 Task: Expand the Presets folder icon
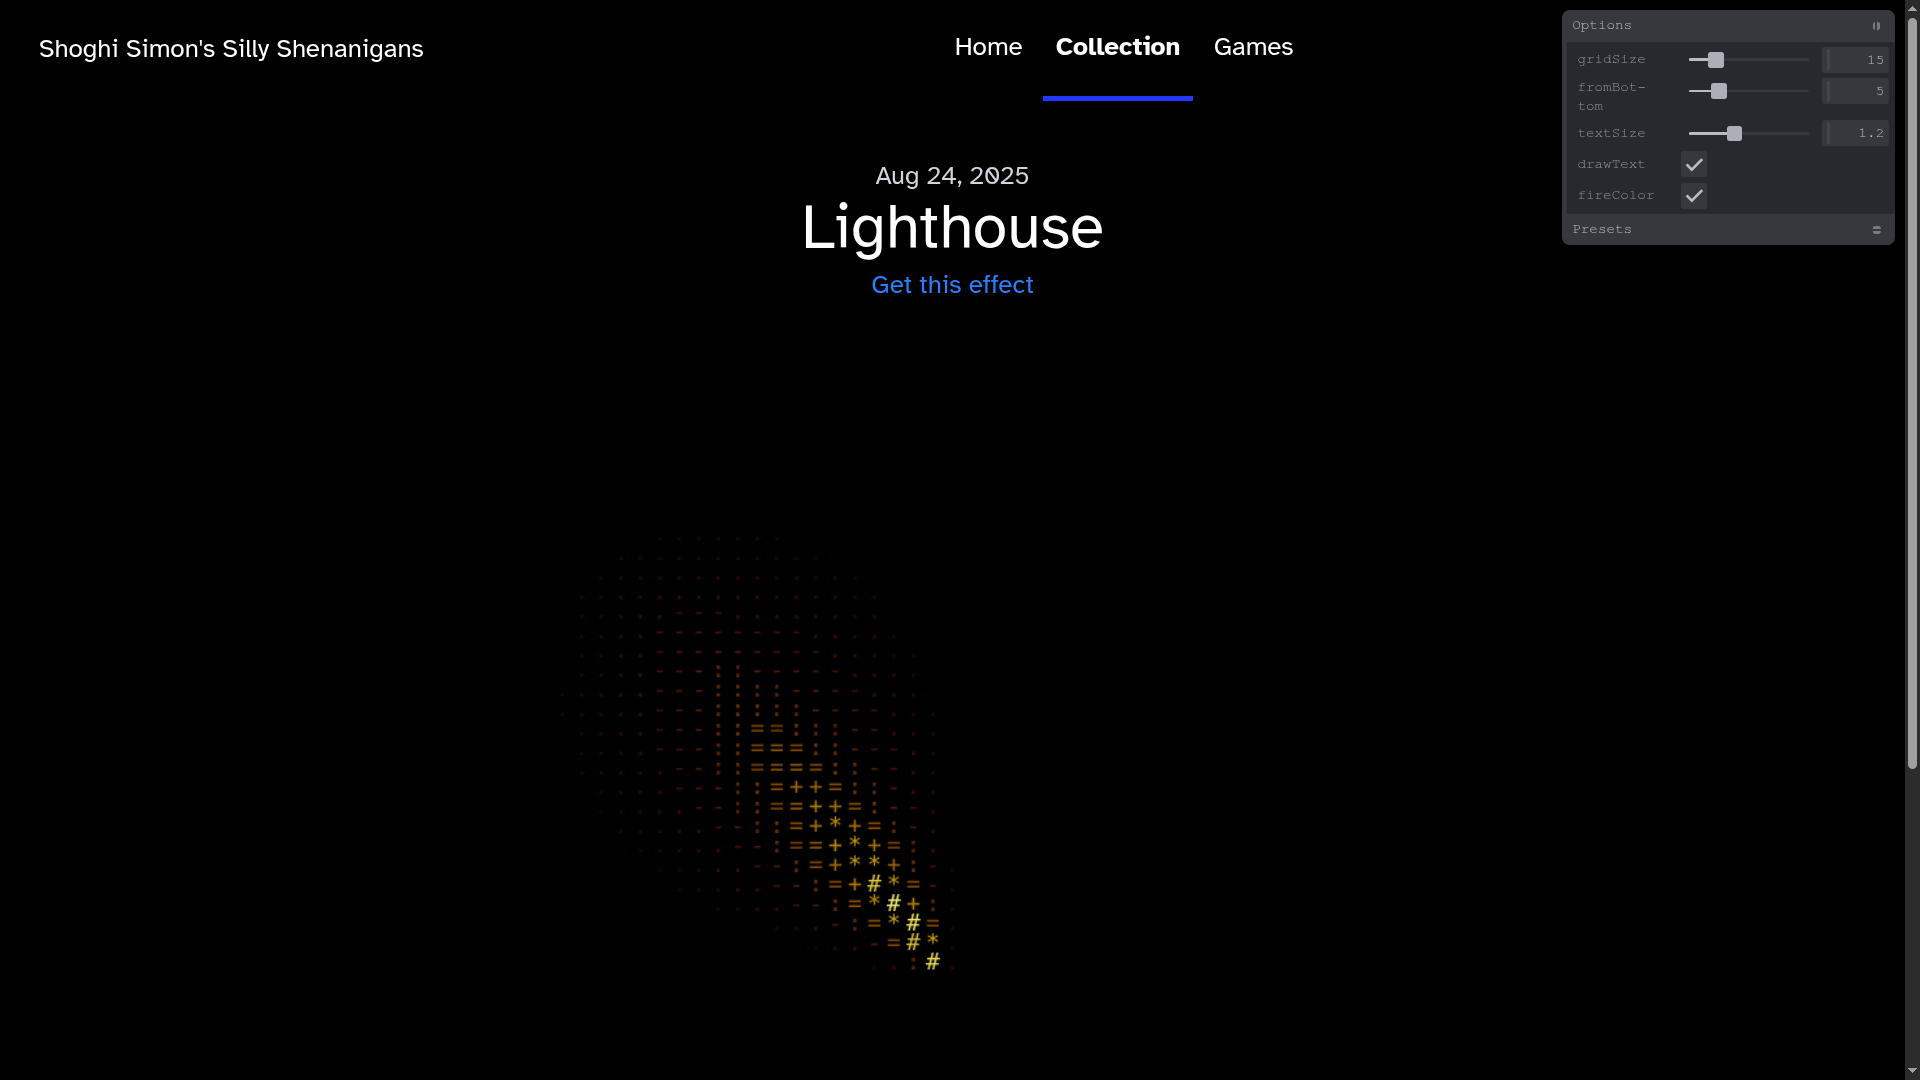pyautogui.click(x=1876, y=230)
